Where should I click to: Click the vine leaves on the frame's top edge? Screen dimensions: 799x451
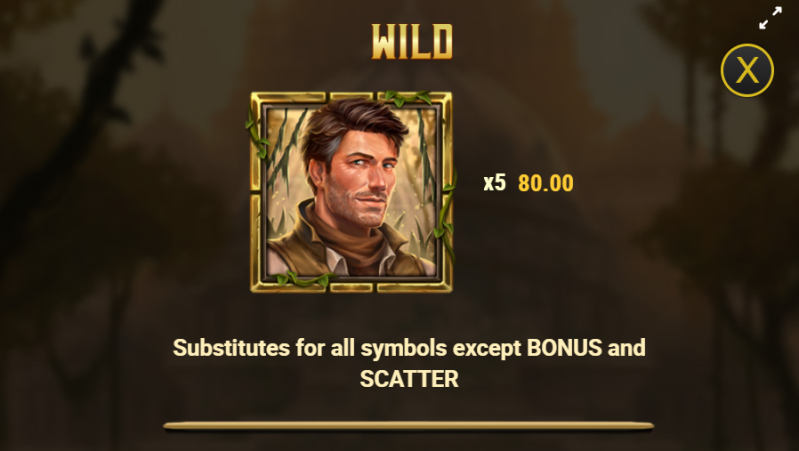pyautogui.click(x=408, y=97)
